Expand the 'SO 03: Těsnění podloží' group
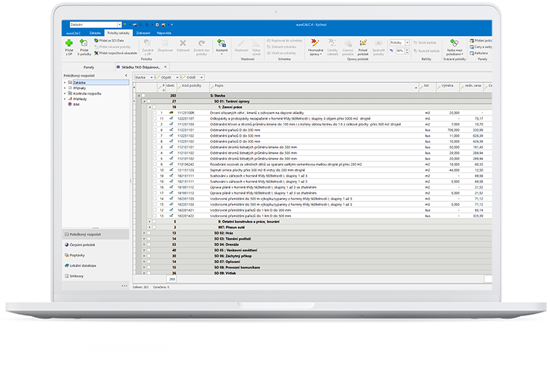 point(144,239)
